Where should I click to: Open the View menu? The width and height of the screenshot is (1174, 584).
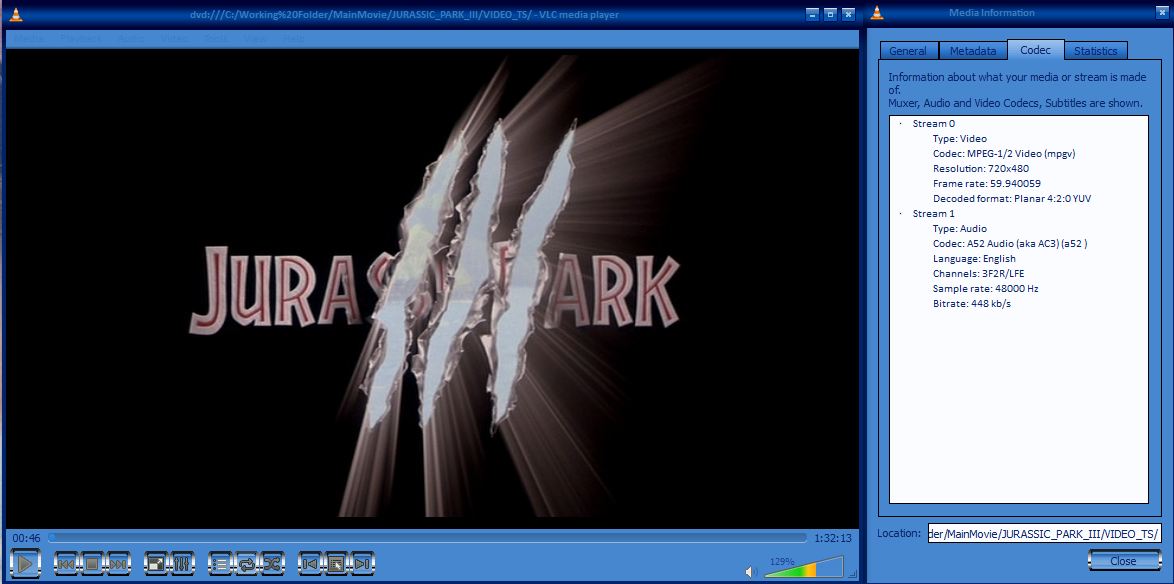click(255, 38)
